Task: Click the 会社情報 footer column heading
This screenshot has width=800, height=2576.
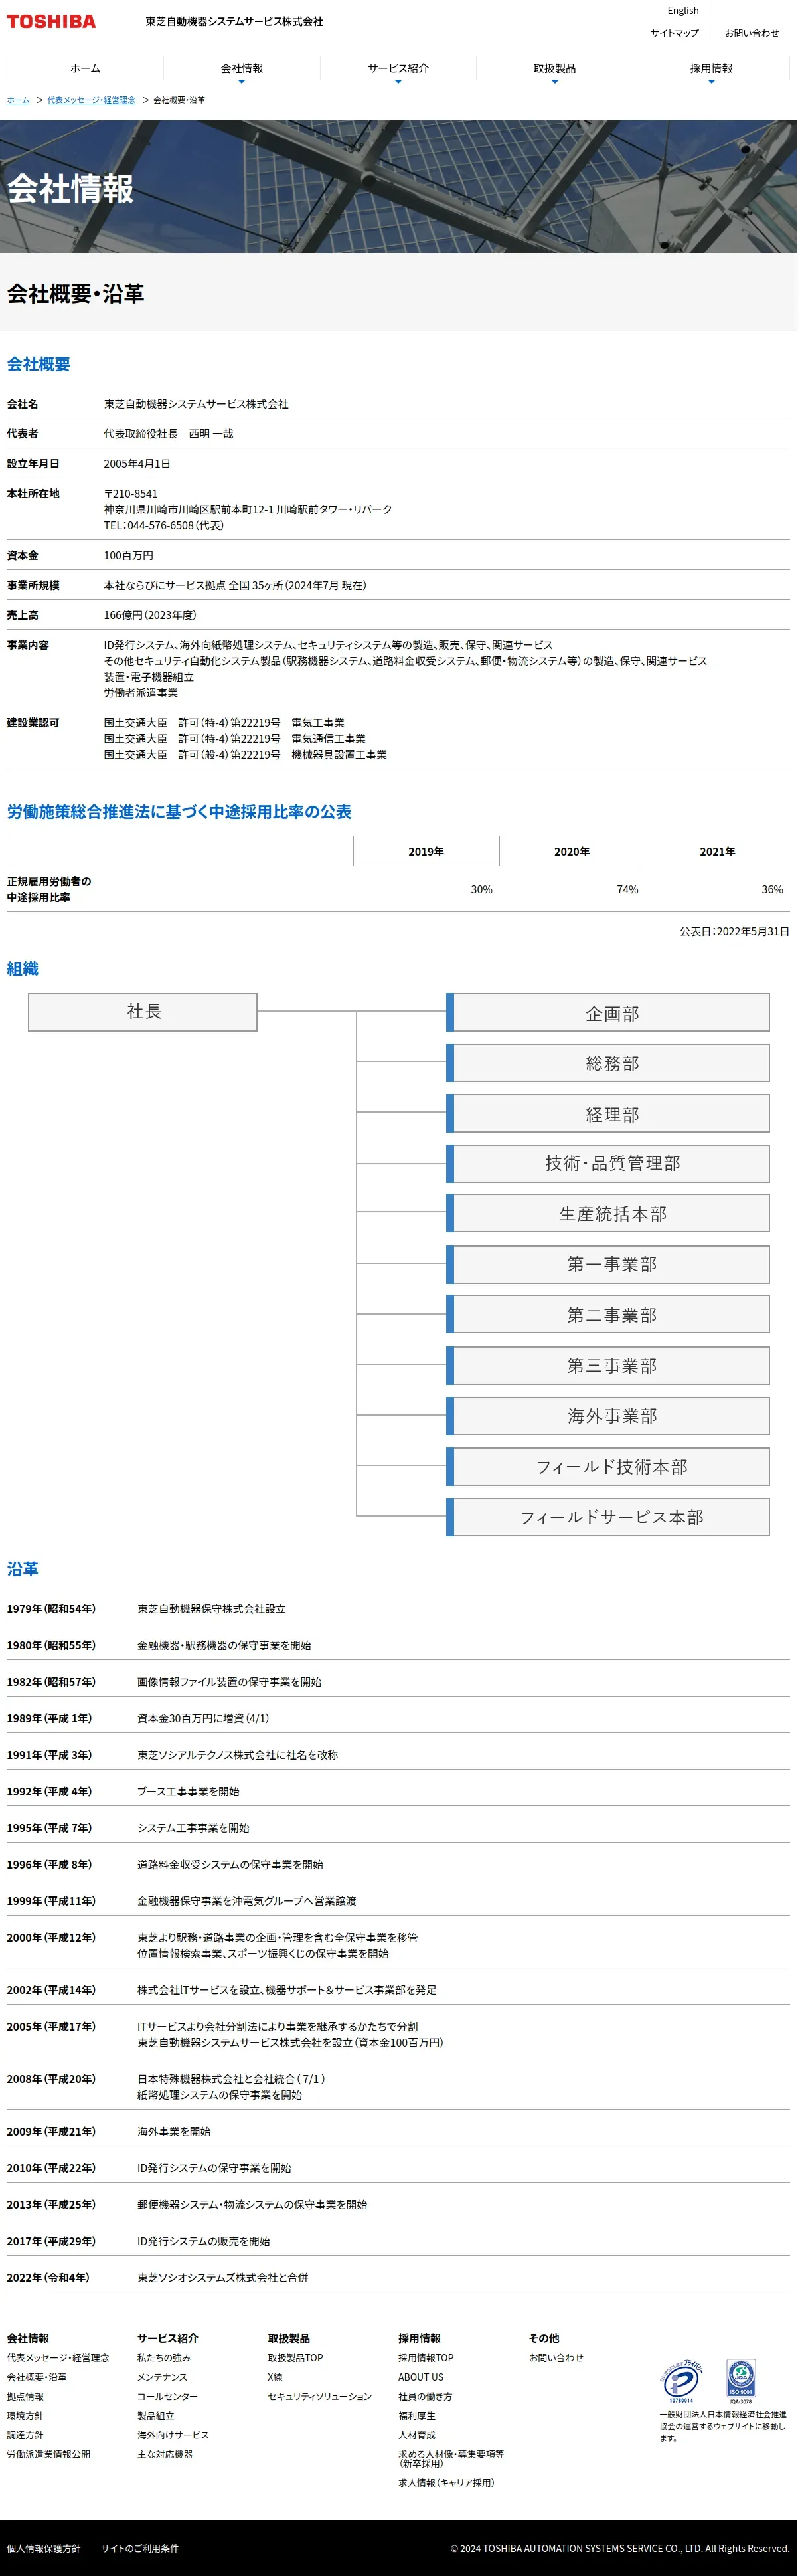Action: (x=28, y=2338)
